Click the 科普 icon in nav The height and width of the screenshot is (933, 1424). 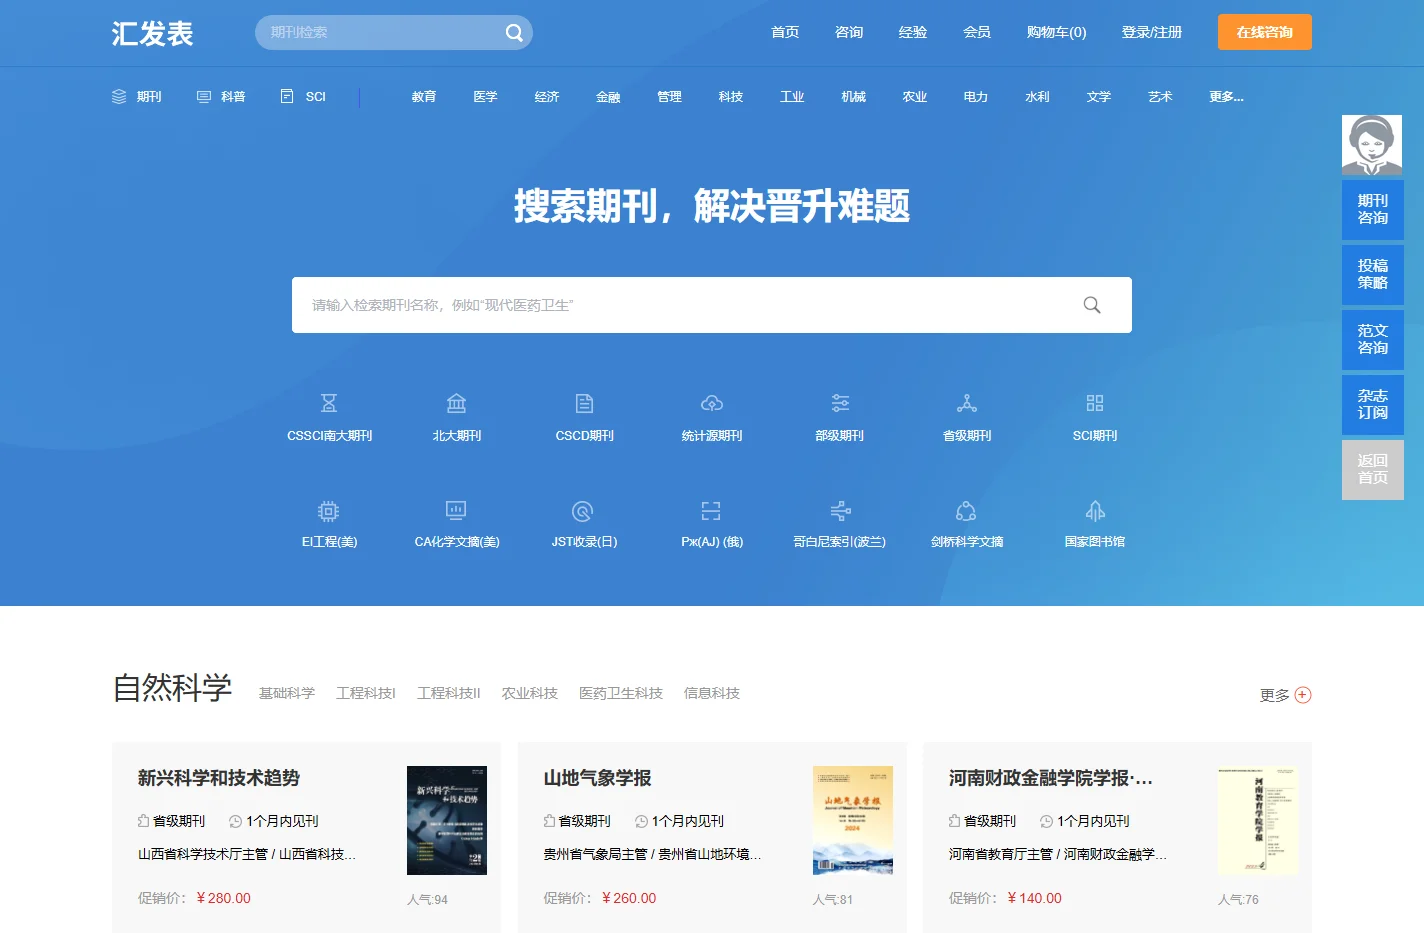(x=204, y=96)
